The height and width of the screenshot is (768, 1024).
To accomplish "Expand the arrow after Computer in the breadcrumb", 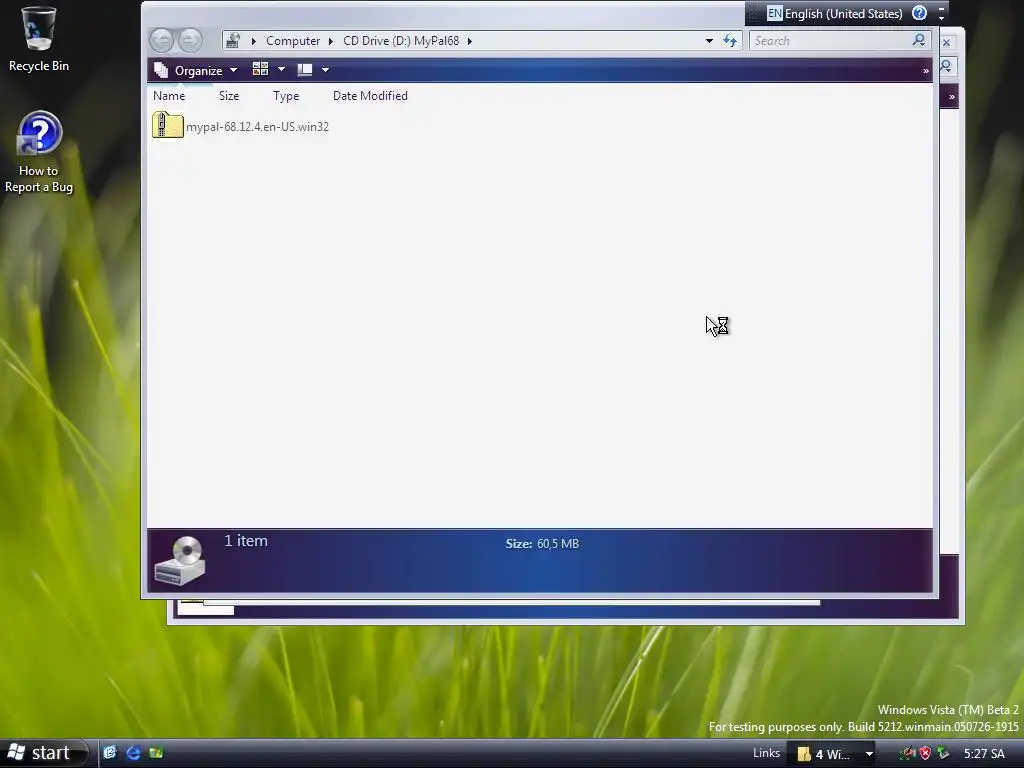I will [330, 41].
